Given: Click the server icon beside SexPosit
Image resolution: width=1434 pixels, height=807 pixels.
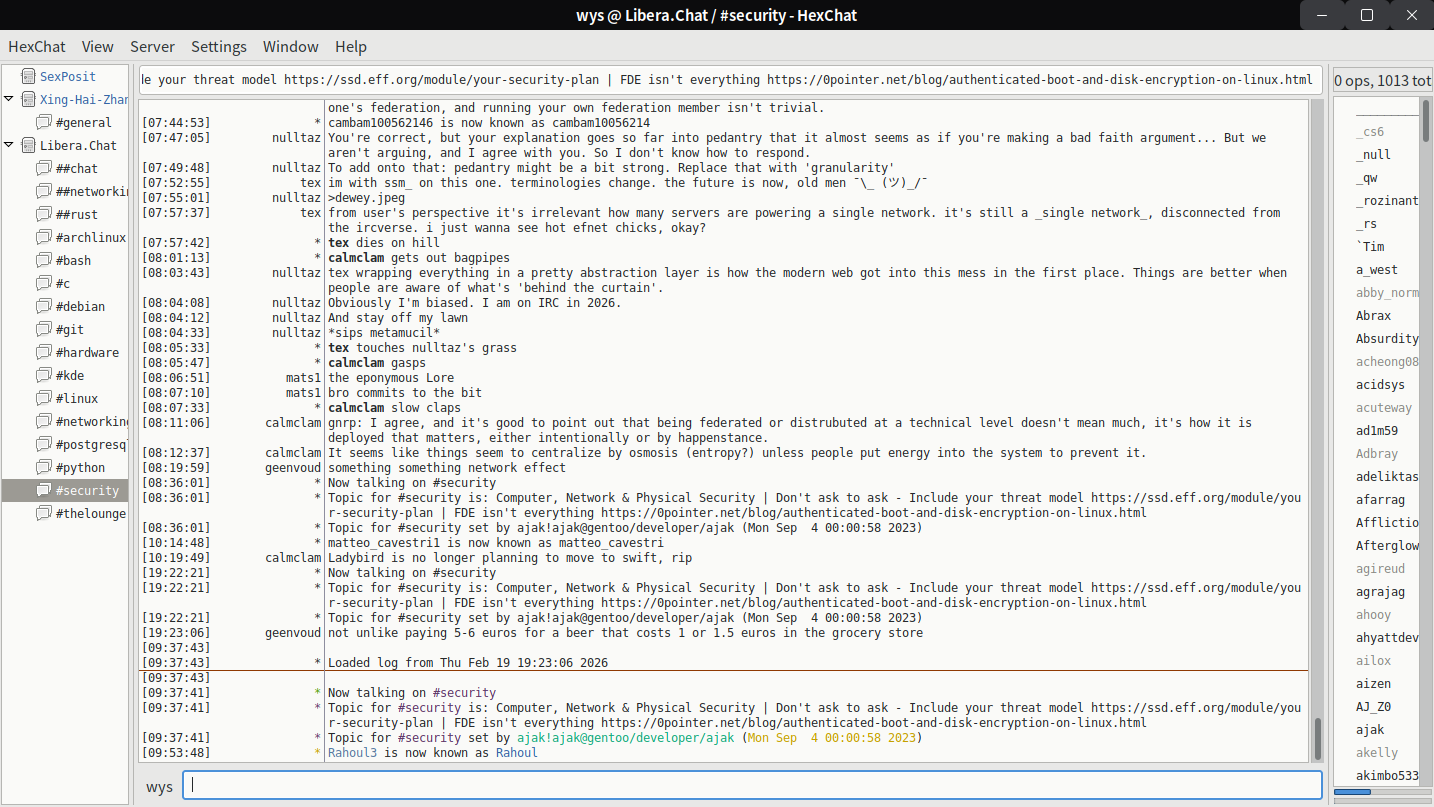Looking at the screenshot, I should tap(27, 76).
